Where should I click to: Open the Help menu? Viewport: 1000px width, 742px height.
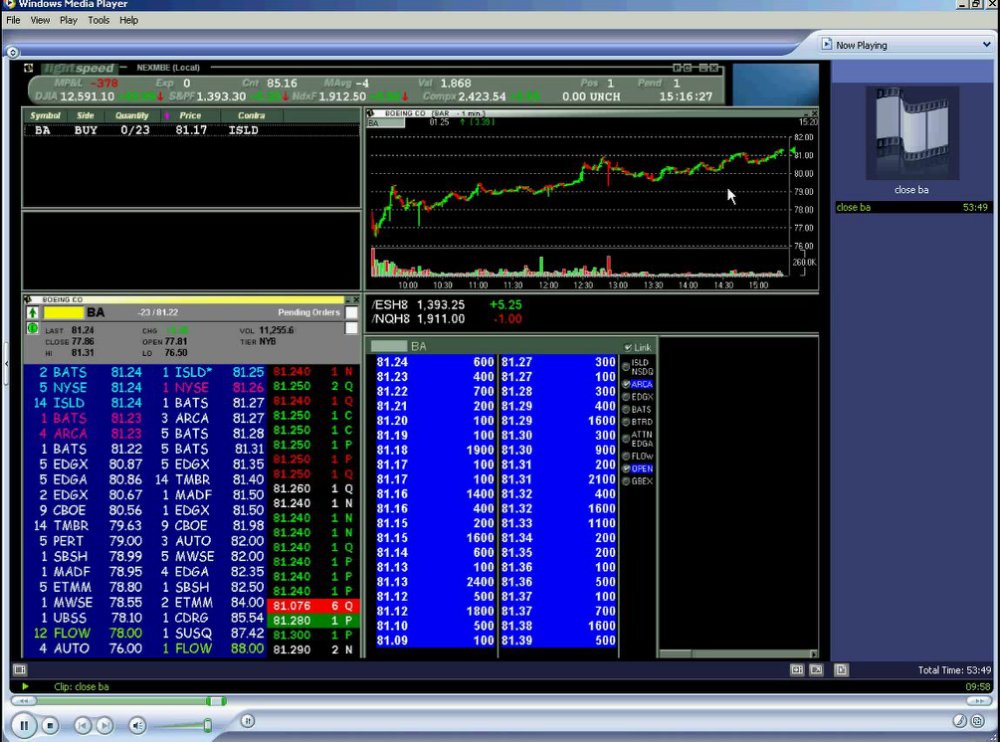coord(129,20)
